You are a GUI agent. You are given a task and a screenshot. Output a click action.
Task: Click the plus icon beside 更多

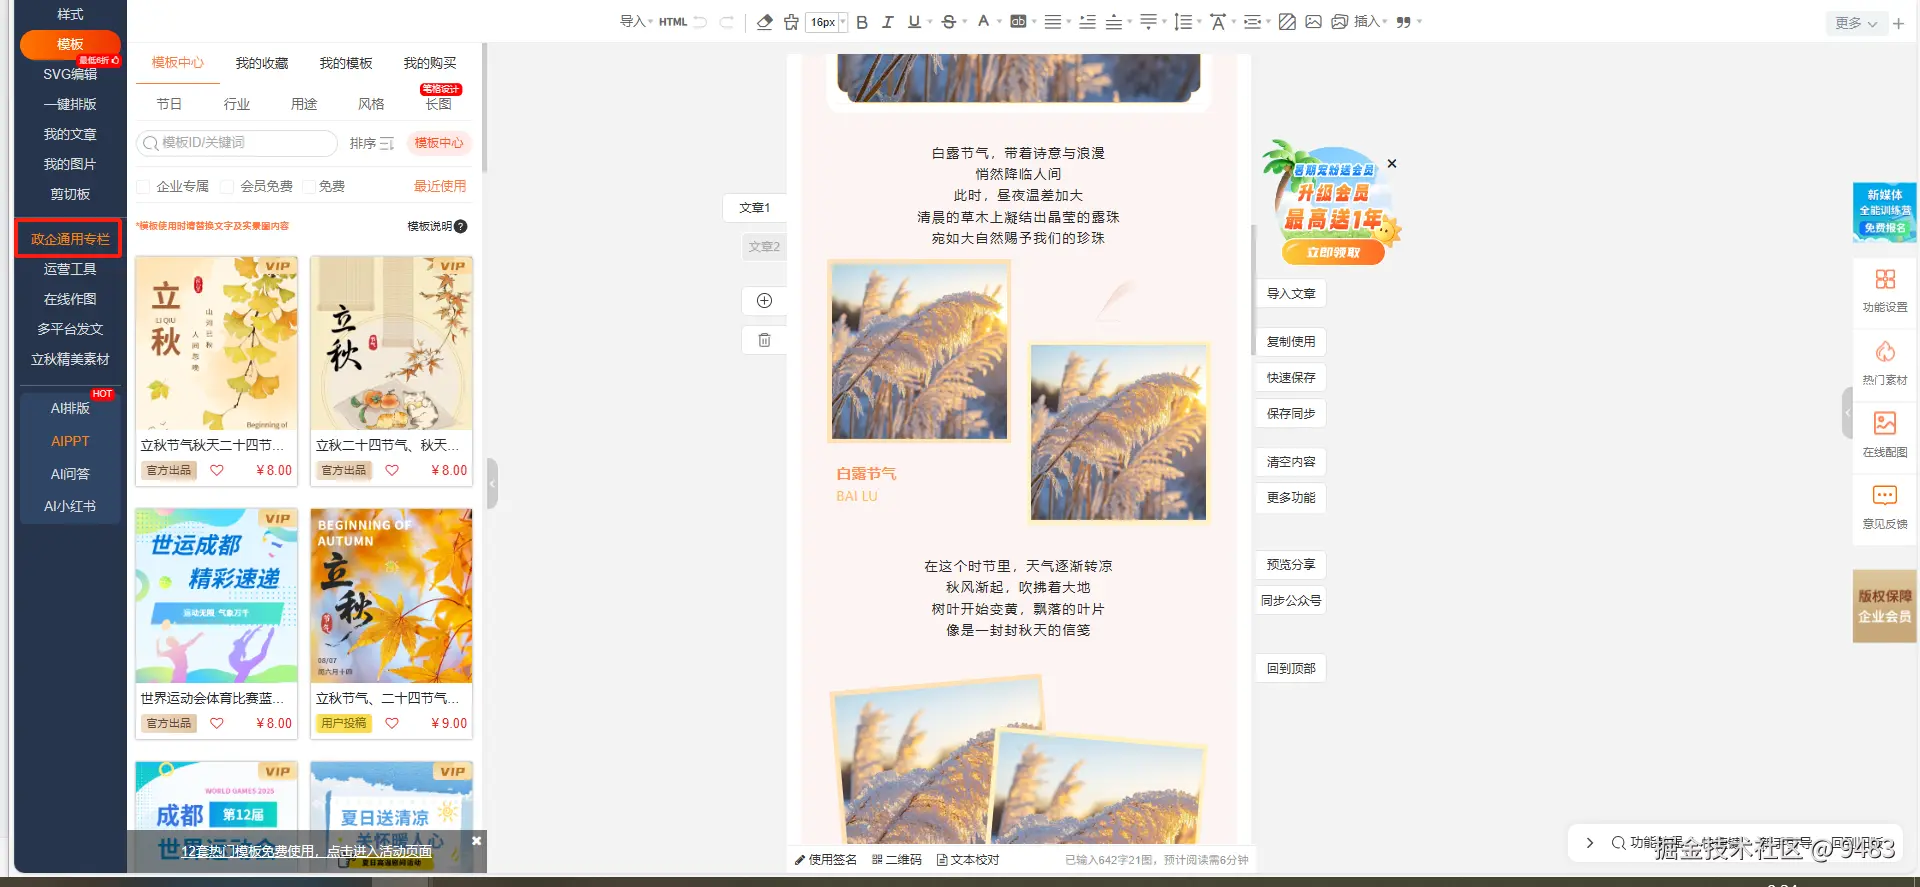point(1898,23)
